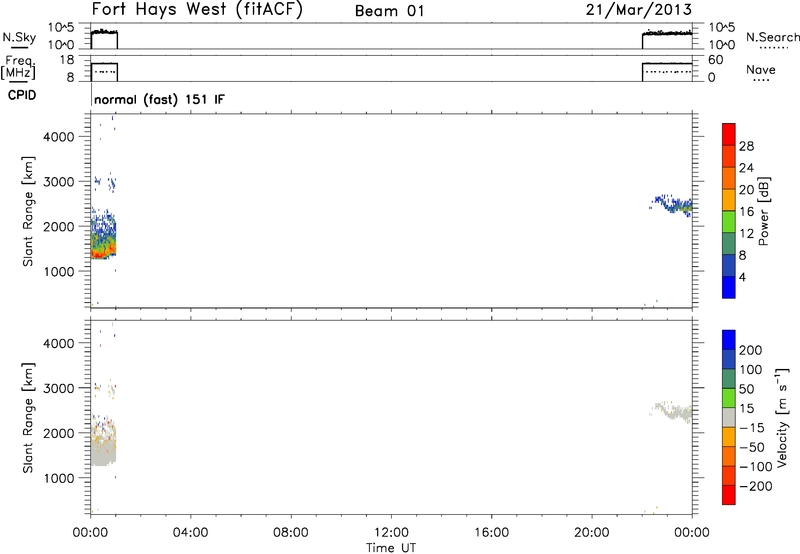Click the "18" tick on frequency axis
Viewport: 800px width, 554px height.
(x=67, y=60)
